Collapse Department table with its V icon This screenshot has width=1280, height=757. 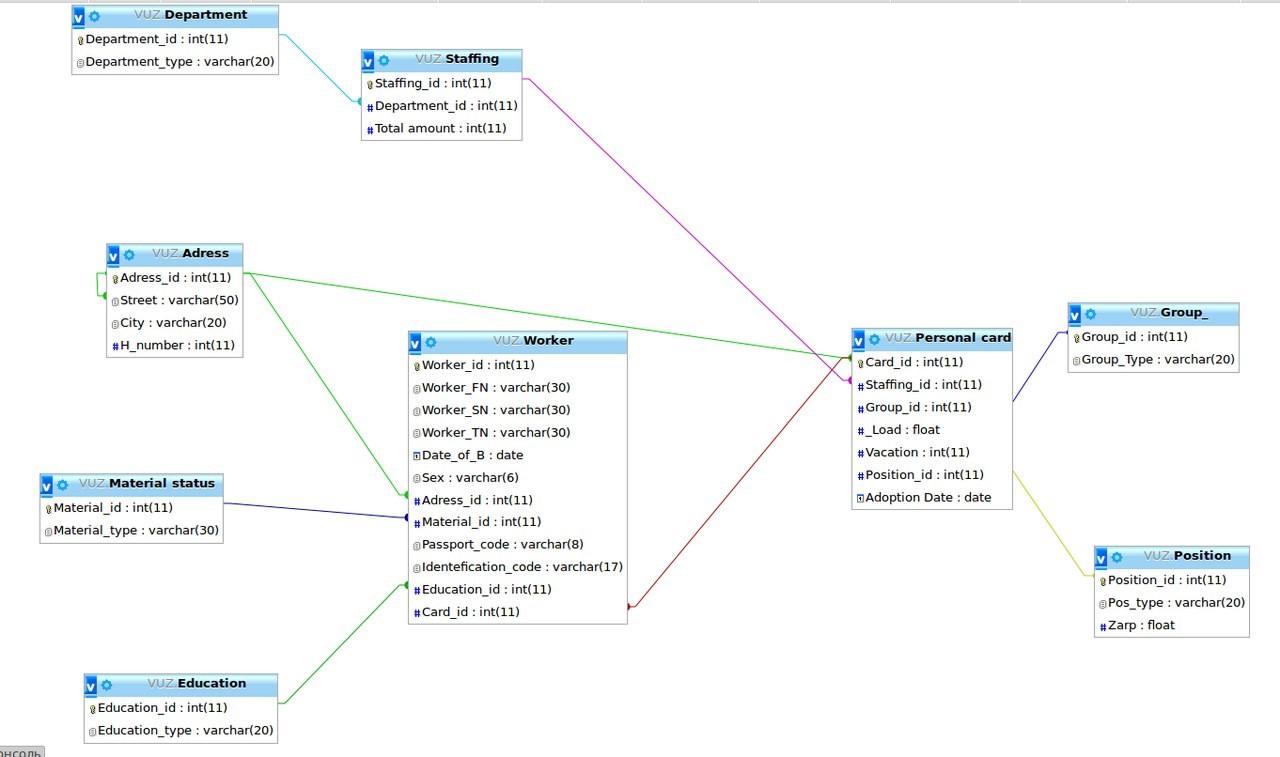point(79,18)
